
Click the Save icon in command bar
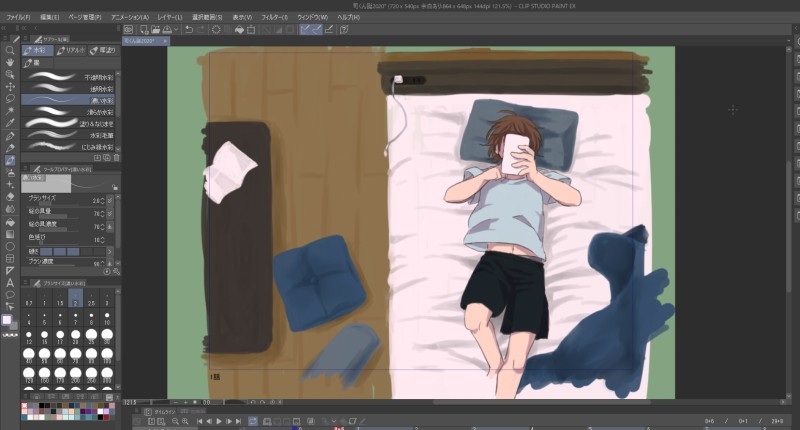click(x=167, y=30)
